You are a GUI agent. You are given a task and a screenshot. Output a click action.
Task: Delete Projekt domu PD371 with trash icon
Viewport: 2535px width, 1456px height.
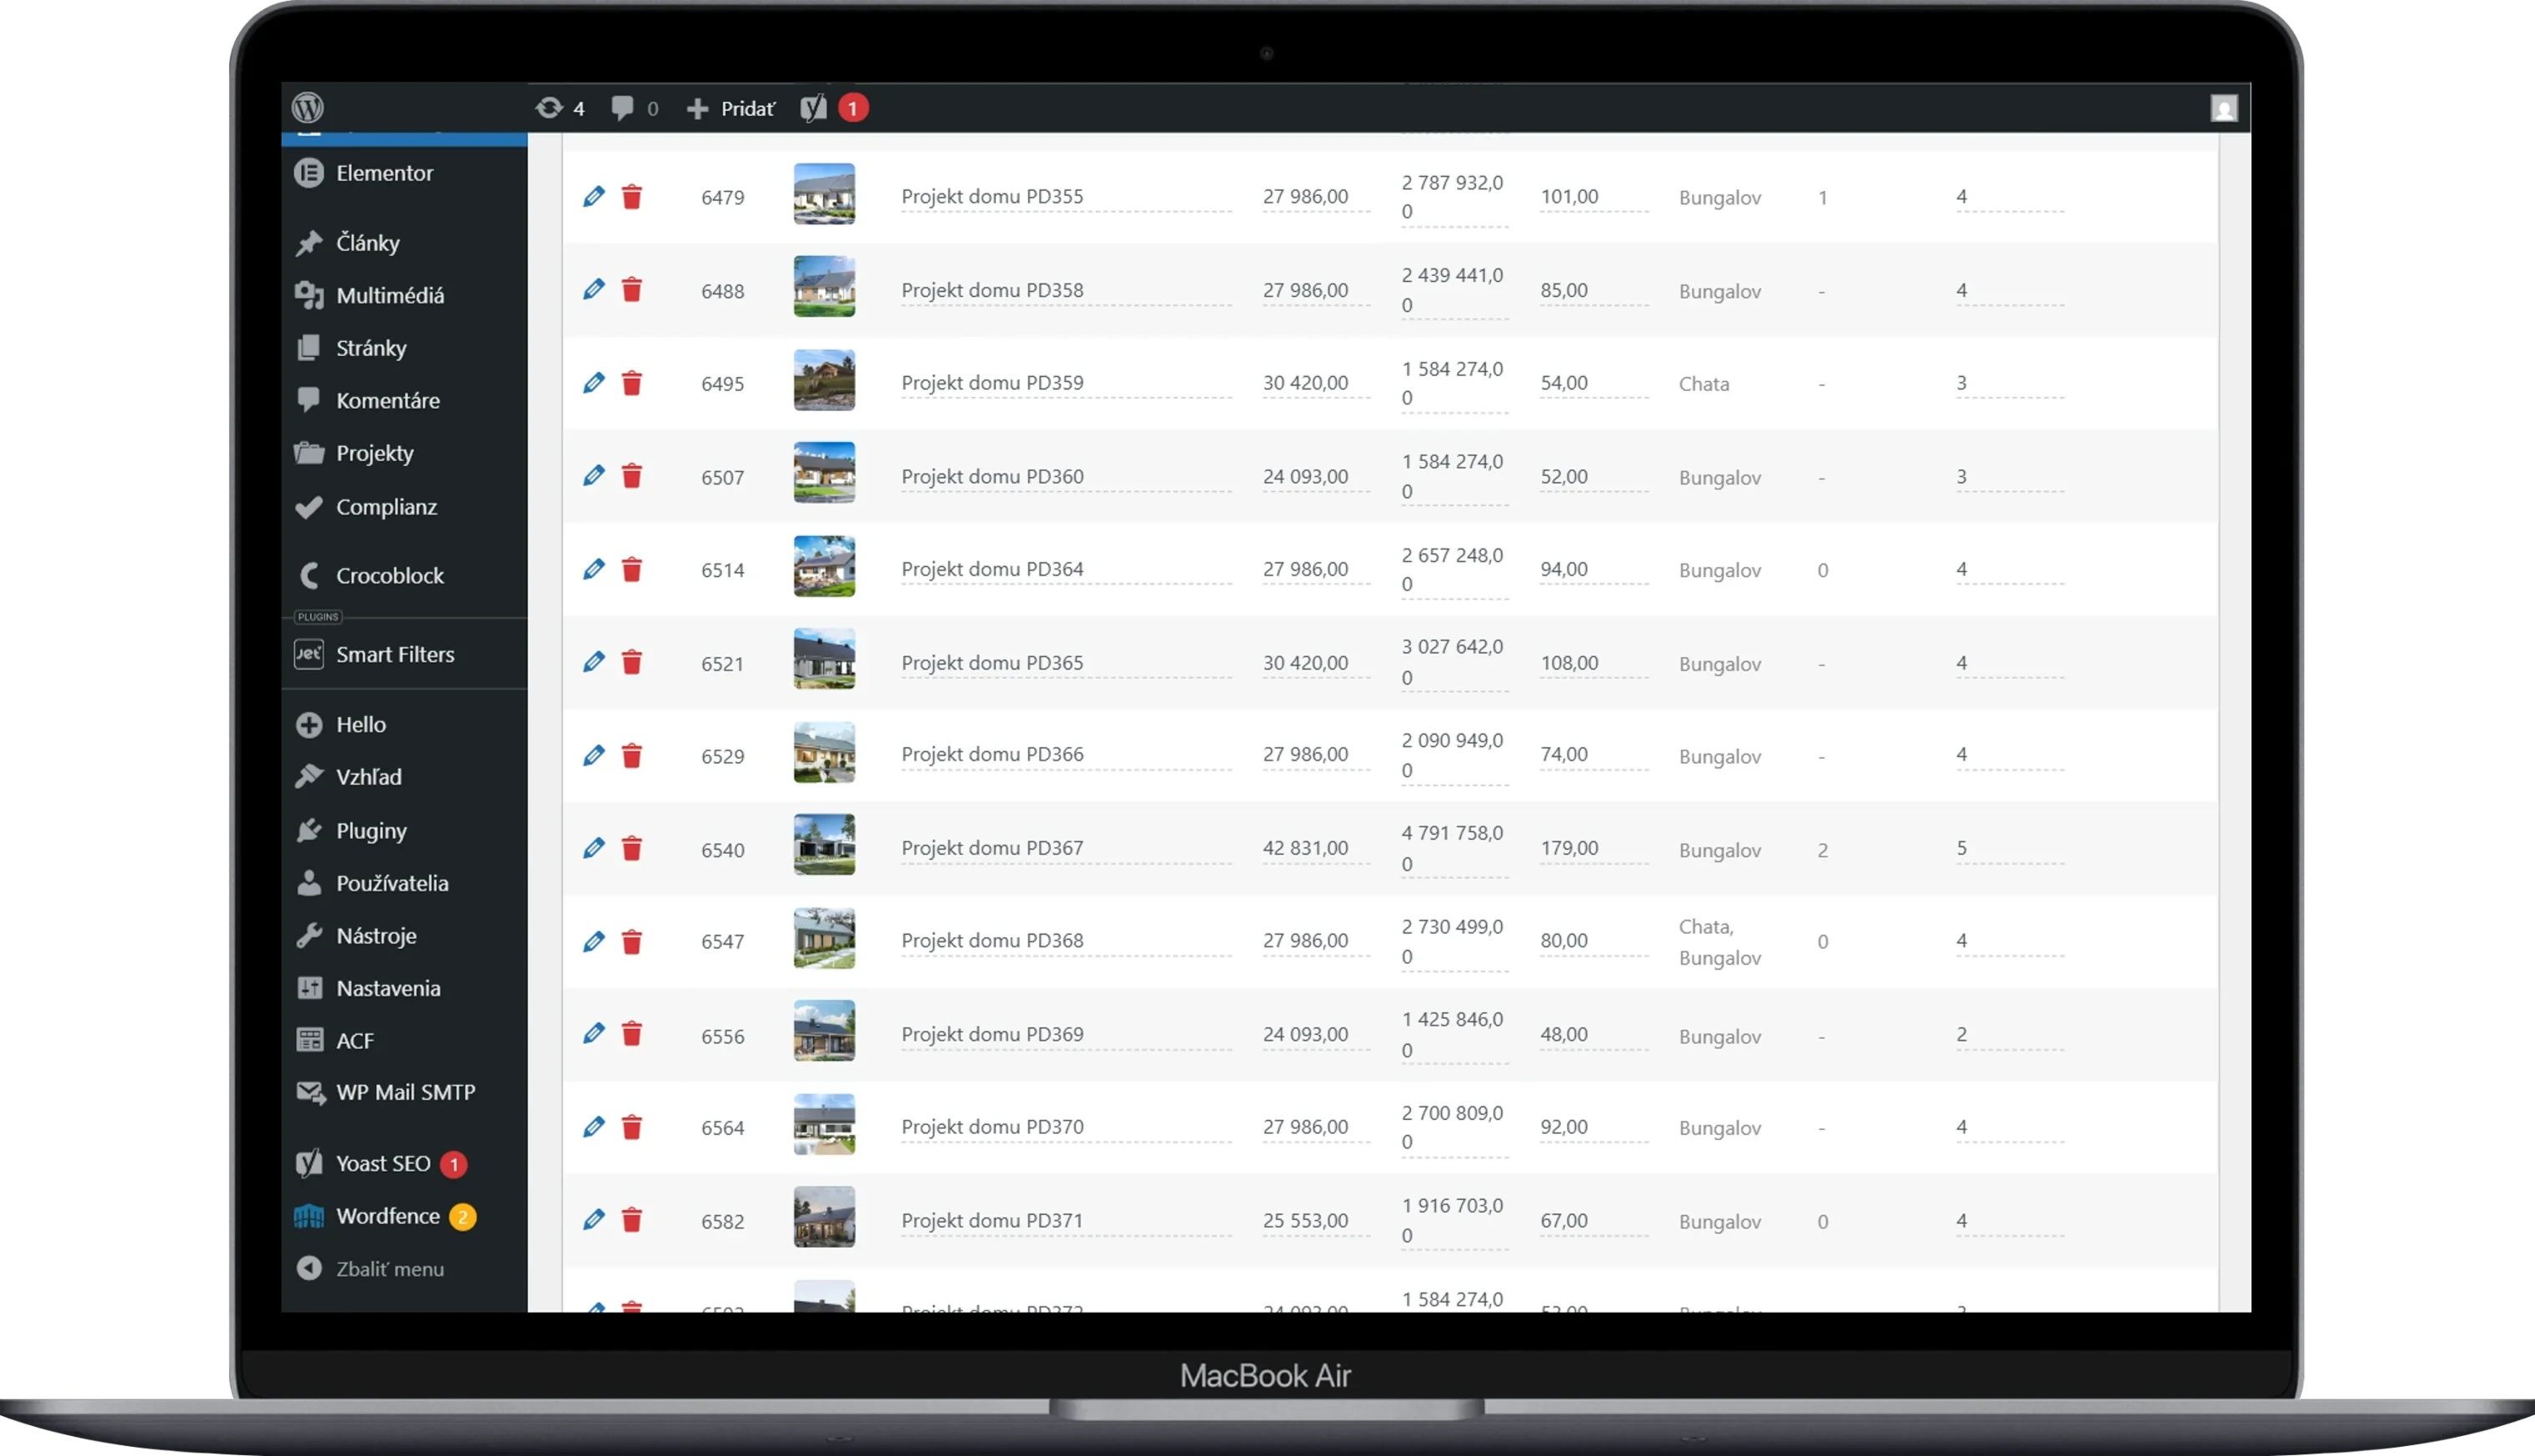click(632, 1221)
